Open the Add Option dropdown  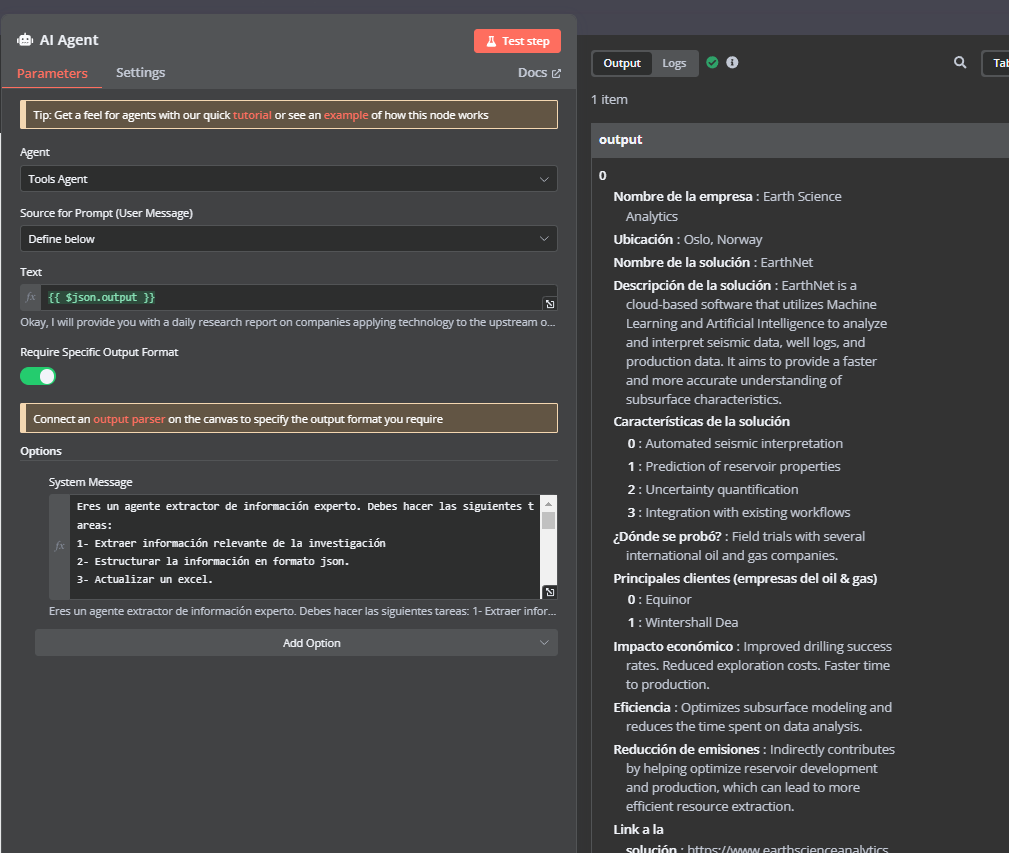pos(296,643)
